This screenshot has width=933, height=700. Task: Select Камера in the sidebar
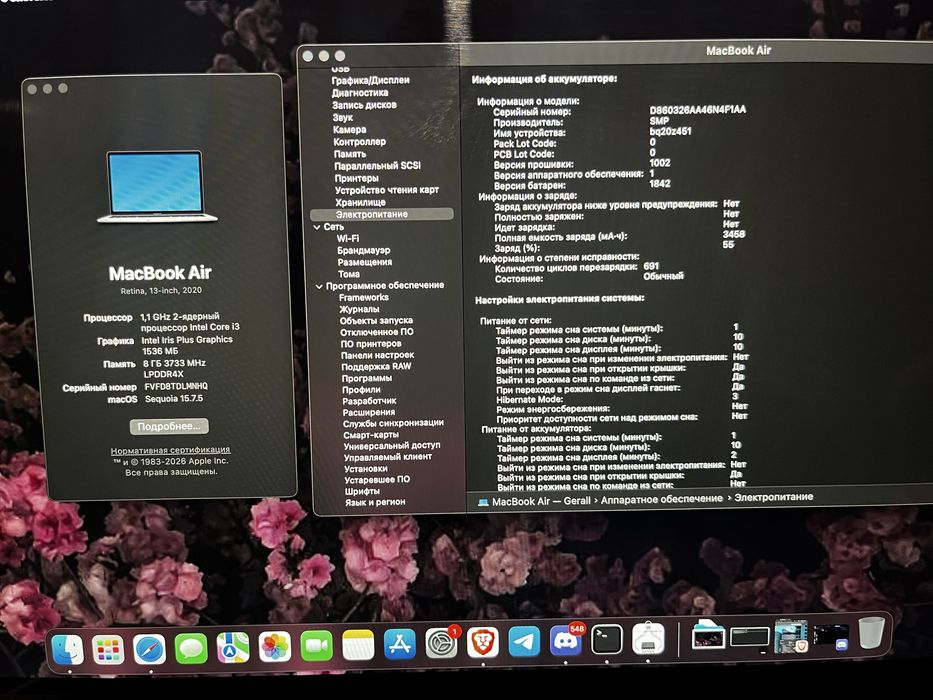[x=350, y=129]
